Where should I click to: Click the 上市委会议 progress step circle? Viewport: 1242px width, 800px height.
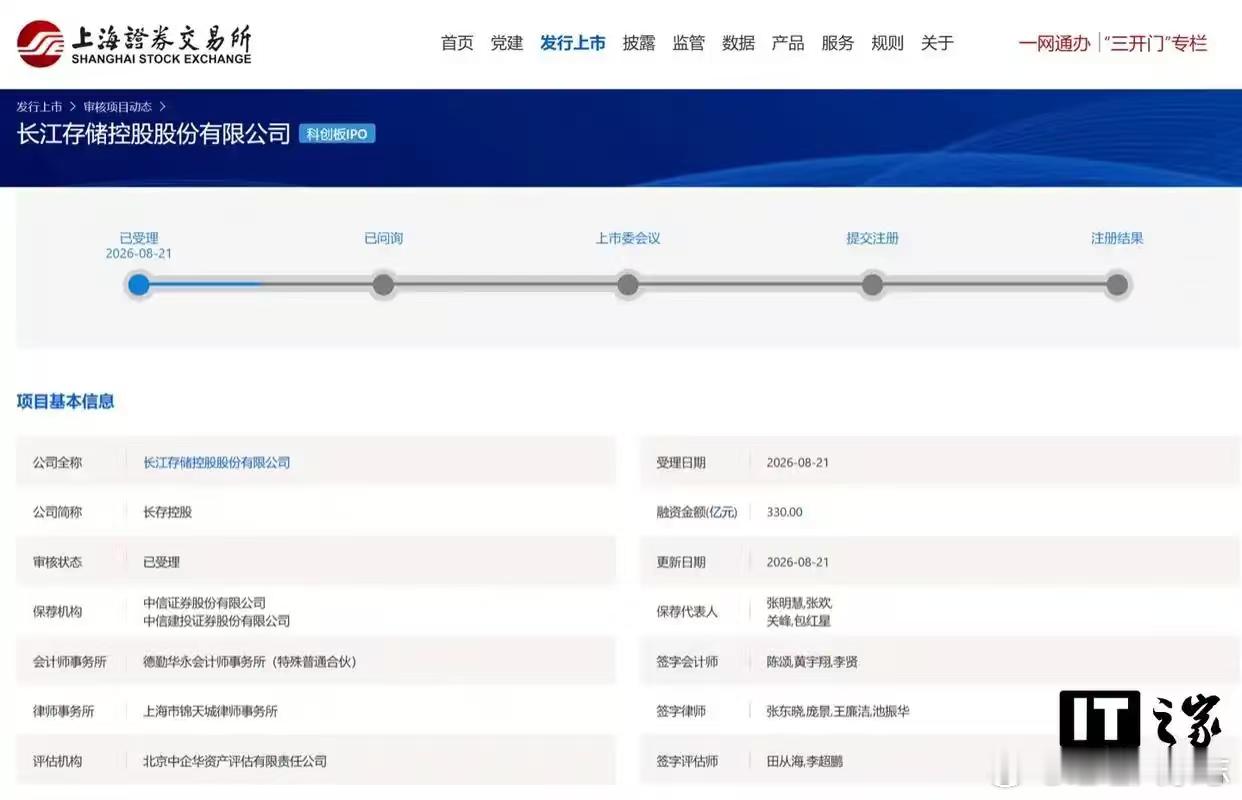[x=628, y=285]
